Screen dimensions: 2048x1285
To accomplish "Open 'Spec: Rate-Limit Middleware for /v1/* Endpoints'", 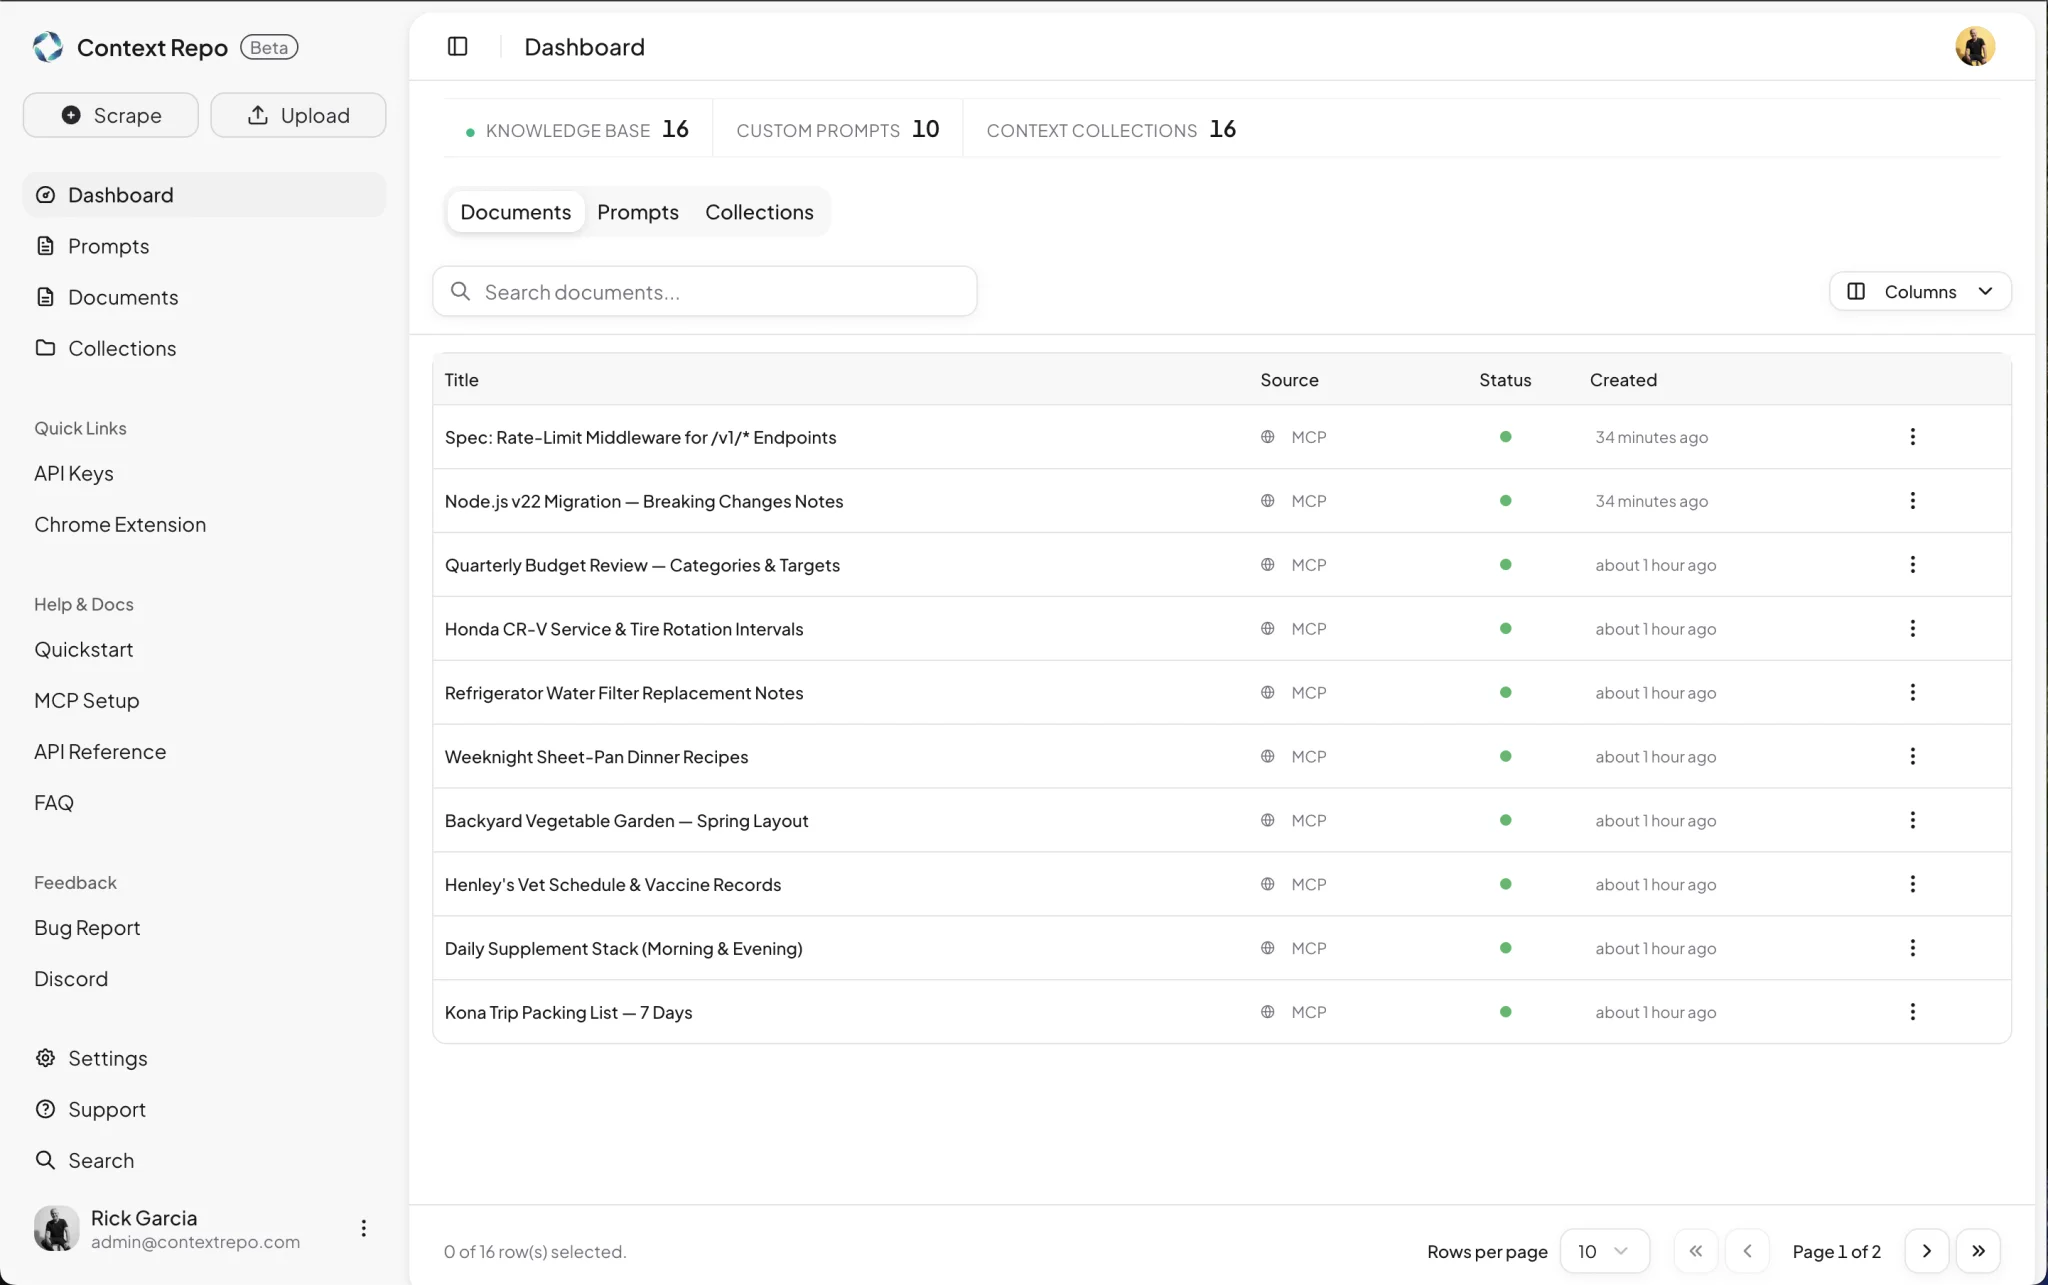I will (x=640, y=437).
